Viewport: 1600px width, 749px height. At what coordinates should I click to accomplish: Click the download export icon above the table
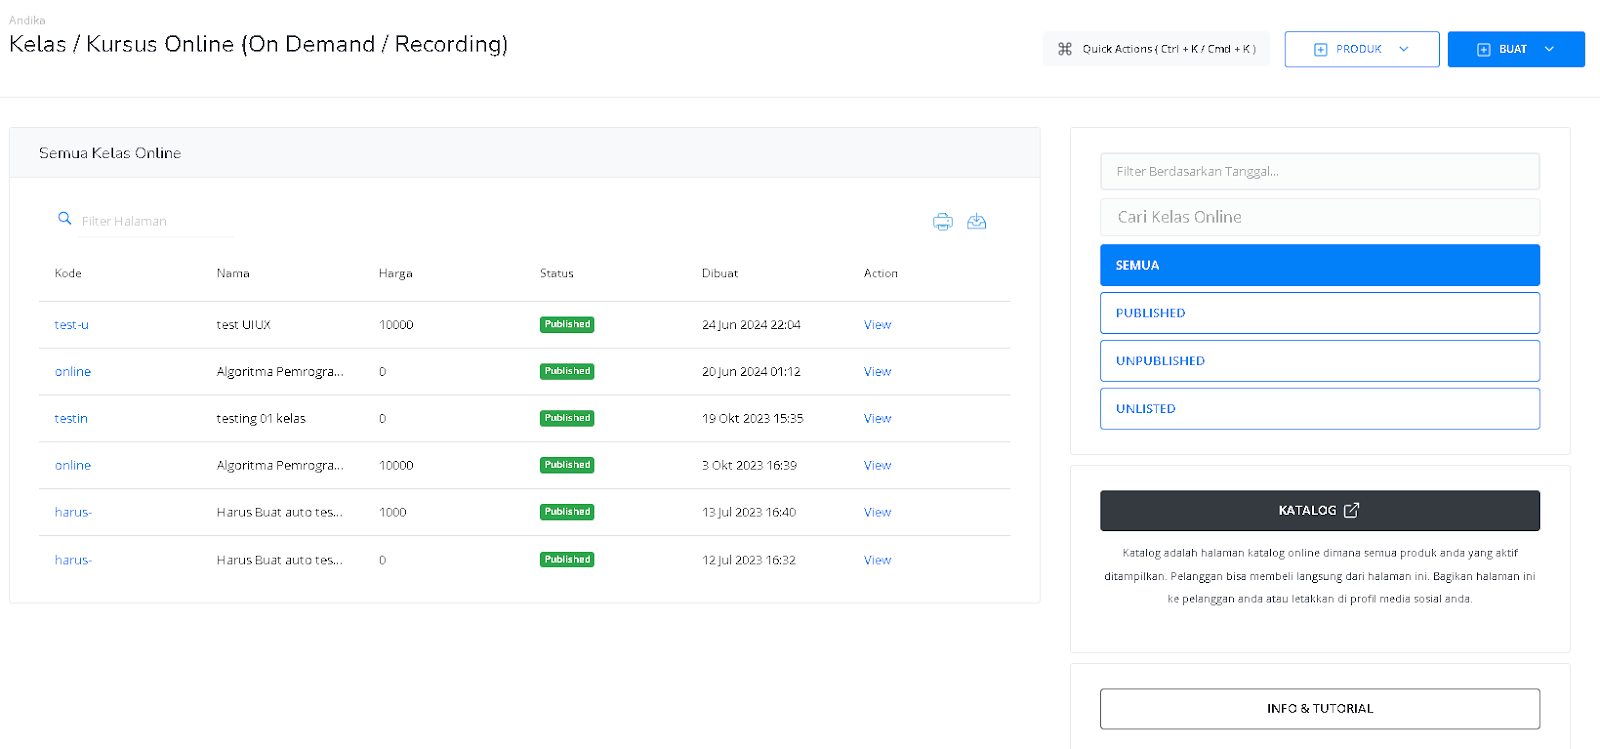click(x=977, y=222)
